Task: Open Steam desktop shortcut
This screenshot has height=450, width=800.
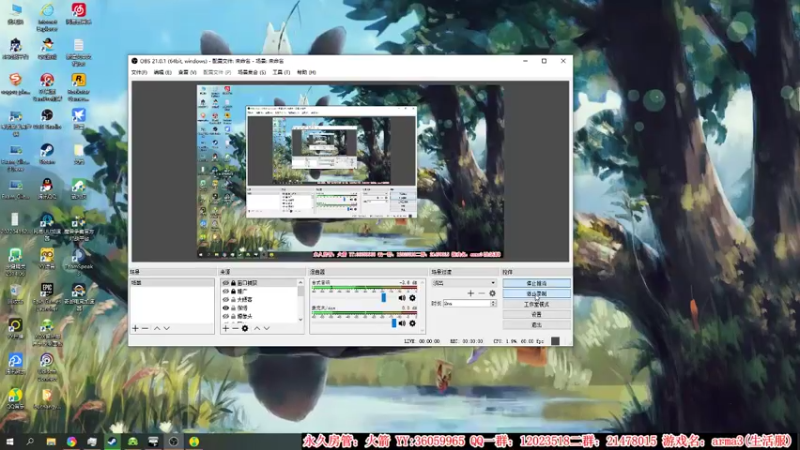Action: [x=47, y=153]
